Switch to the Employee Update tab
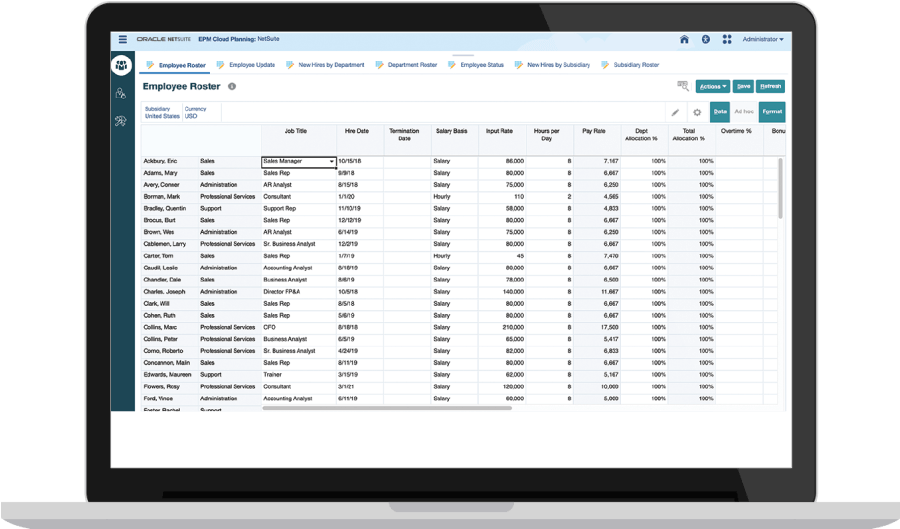Screen dimensions: 900x529 coord(246,65)
